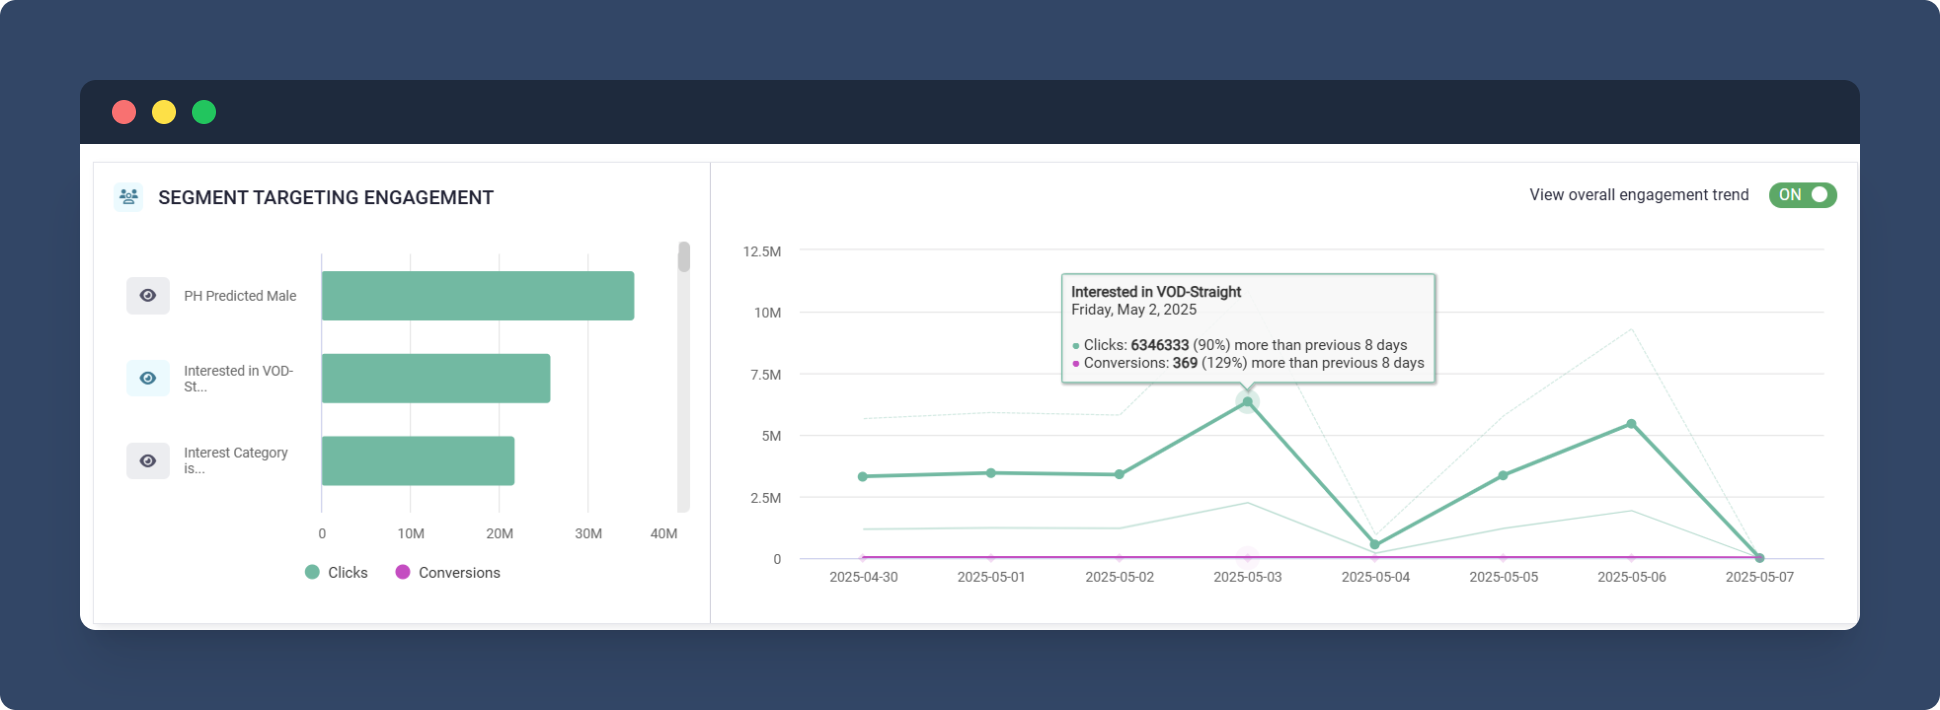The width and height of the screenshot is (1940, 710).
Task: Click the 2025-05-04 low Clicks data point
Action: pyautogui.click(x=1375, y=545)
